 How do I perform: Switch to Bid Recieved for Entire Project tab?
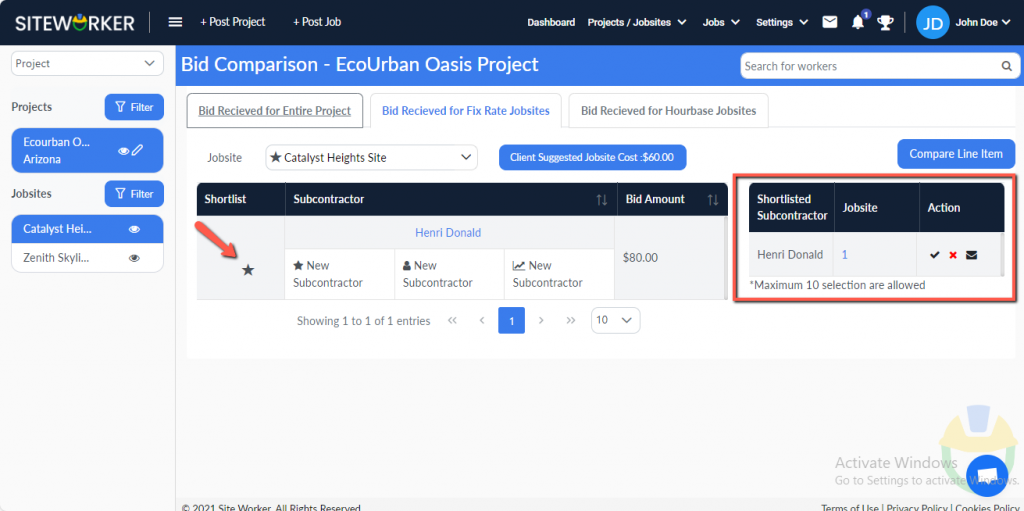click(275, 110)
